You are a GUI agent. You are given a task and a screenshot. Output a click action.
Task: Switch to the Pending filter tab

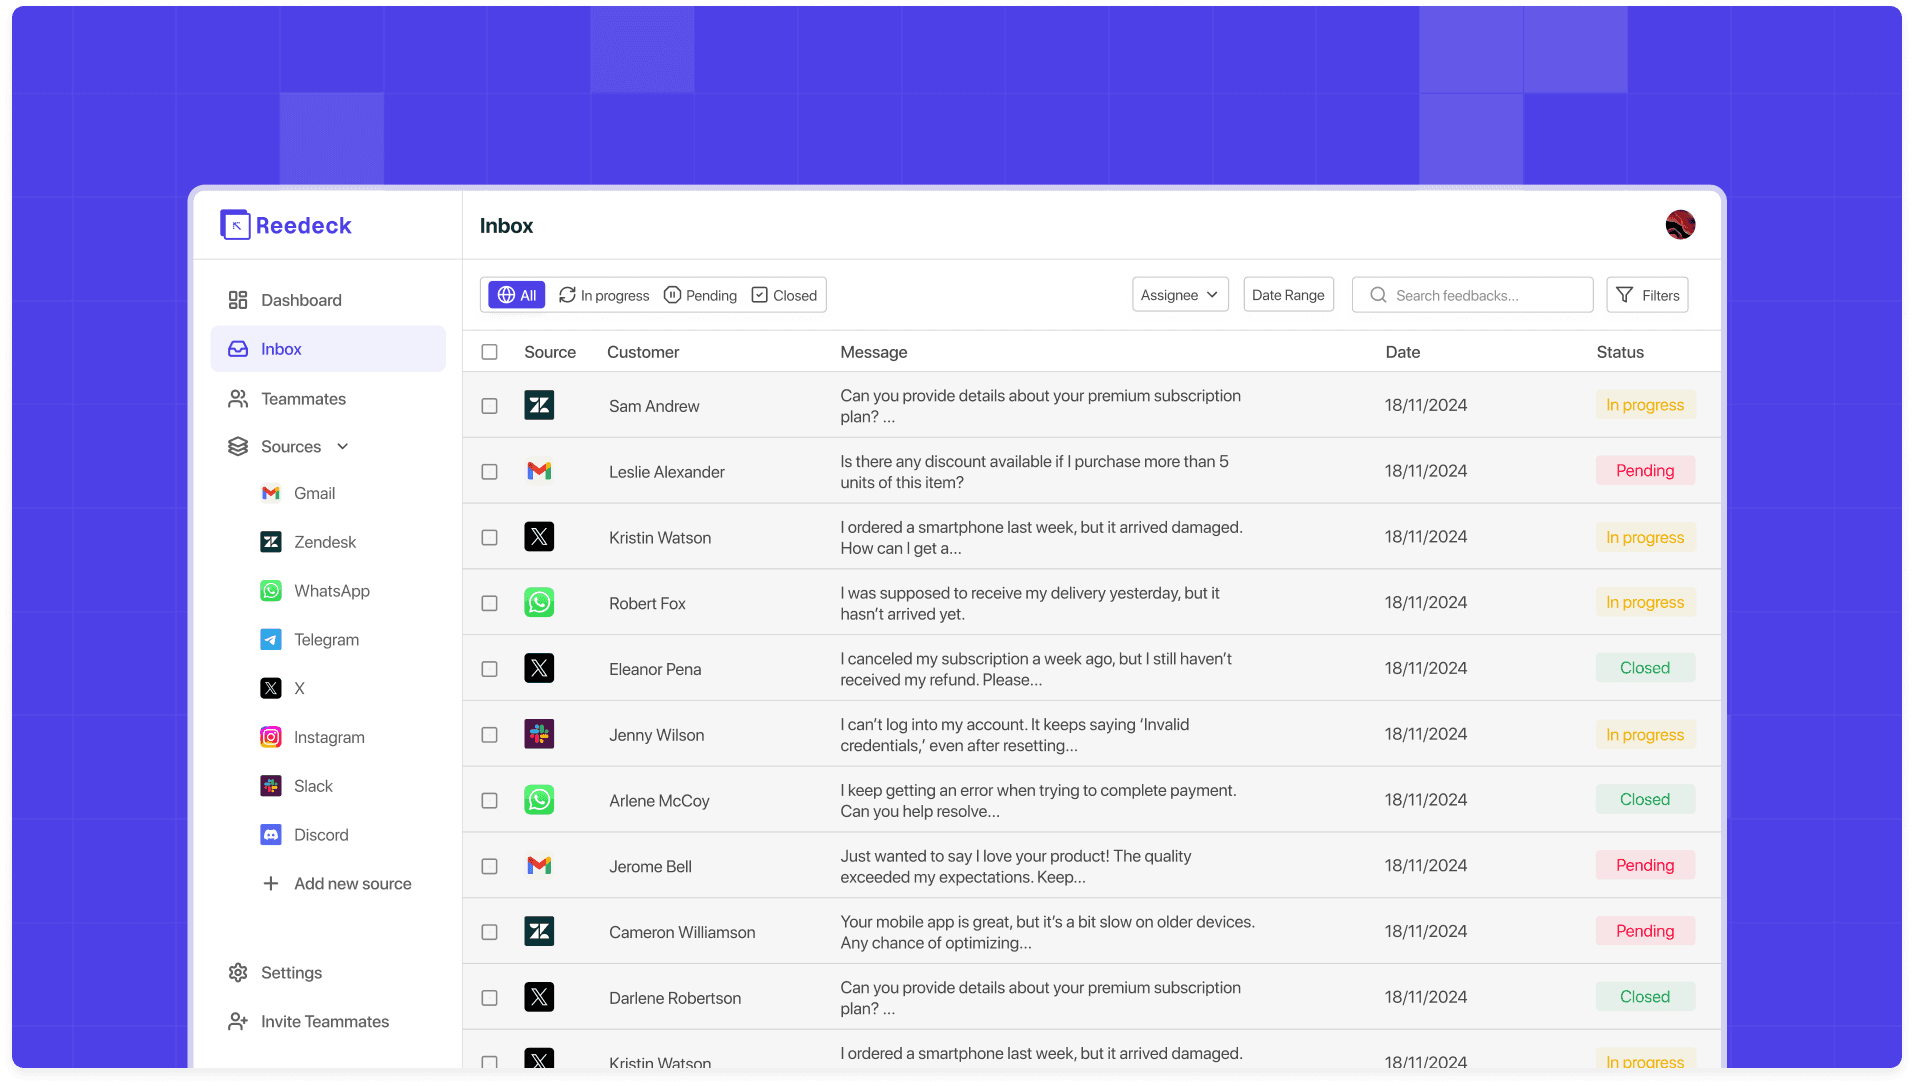click(x=700, y=294)
